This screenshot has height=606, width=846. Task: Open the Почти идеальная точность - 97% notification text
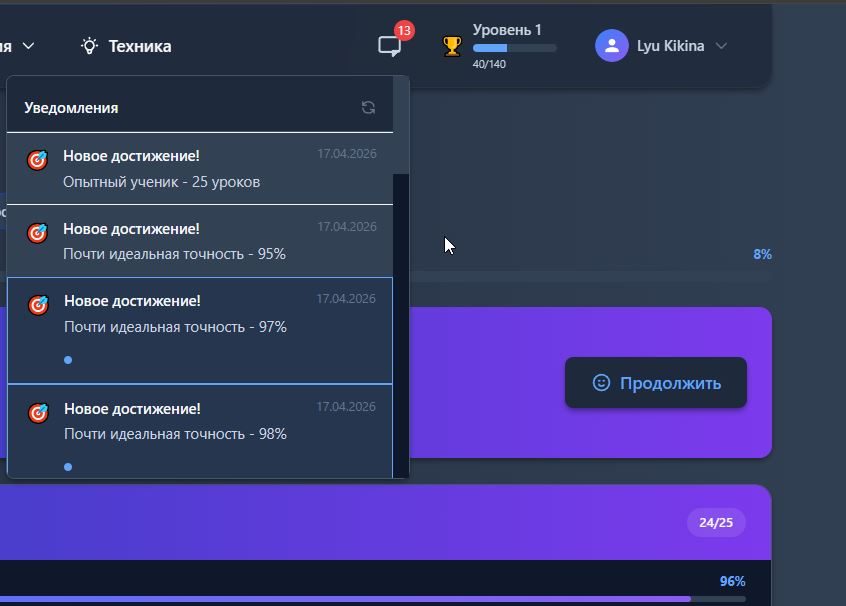point(175,327)
